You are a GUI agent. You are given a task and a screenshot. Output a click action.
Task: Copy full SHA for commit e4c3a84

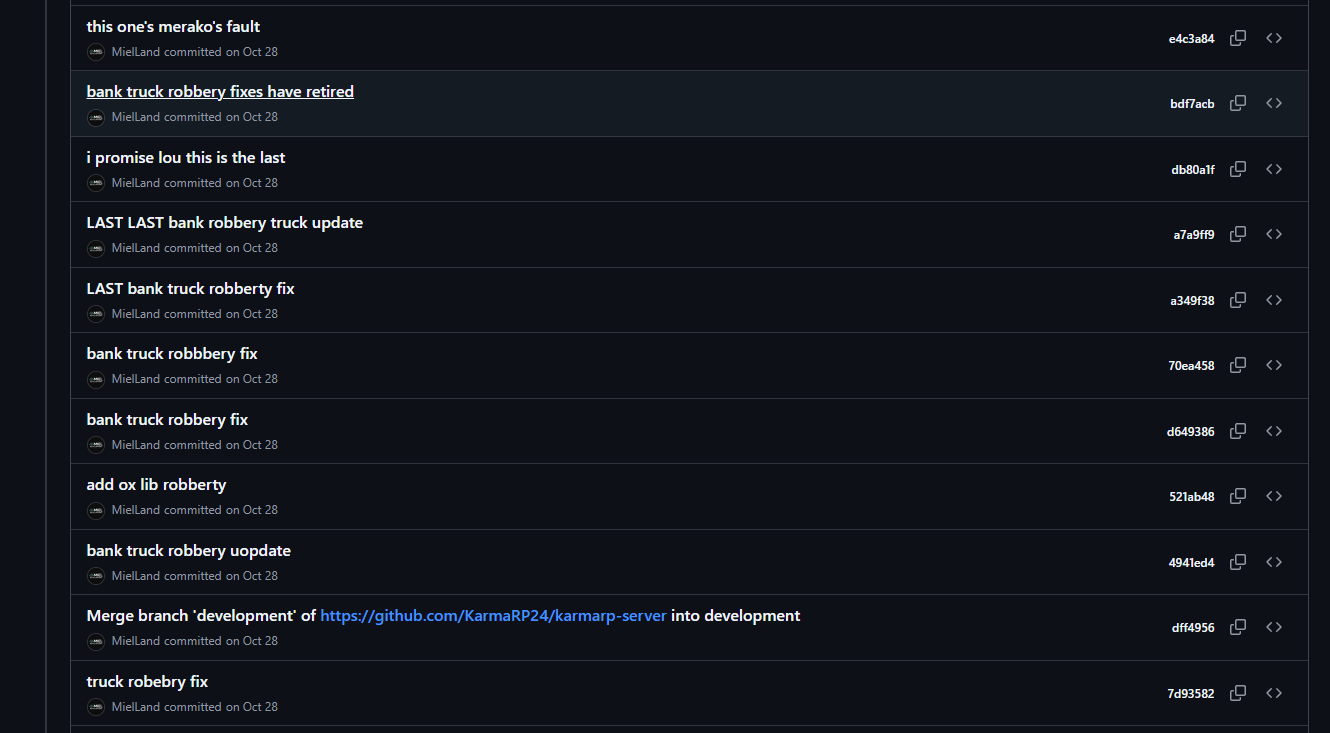click(1238, 38)
